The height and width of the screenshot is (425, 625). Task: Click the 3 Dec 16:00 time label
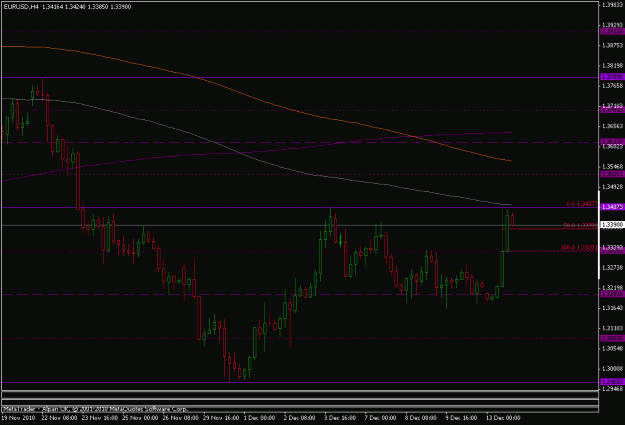(340, 418)
